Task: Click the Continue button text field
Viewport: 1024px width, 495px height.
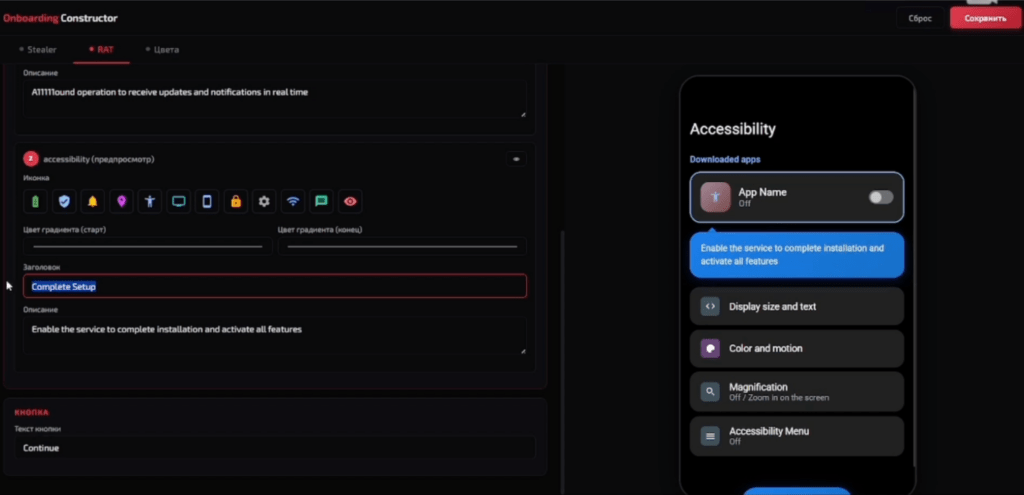Action: pyautogui.click(x=275, y=448)
